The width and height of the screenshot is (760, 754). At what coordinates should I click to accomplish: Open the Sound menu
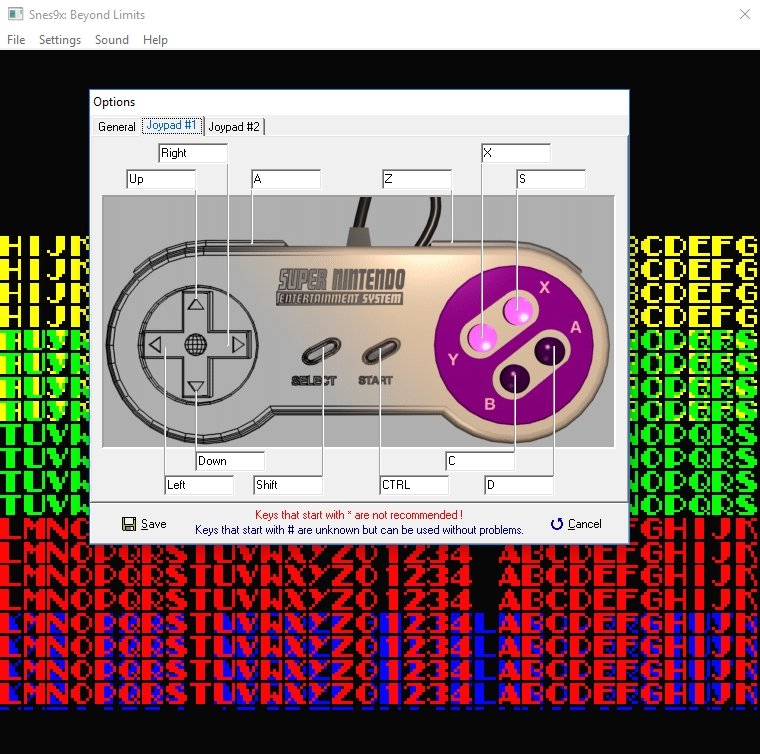coord(111,40)
